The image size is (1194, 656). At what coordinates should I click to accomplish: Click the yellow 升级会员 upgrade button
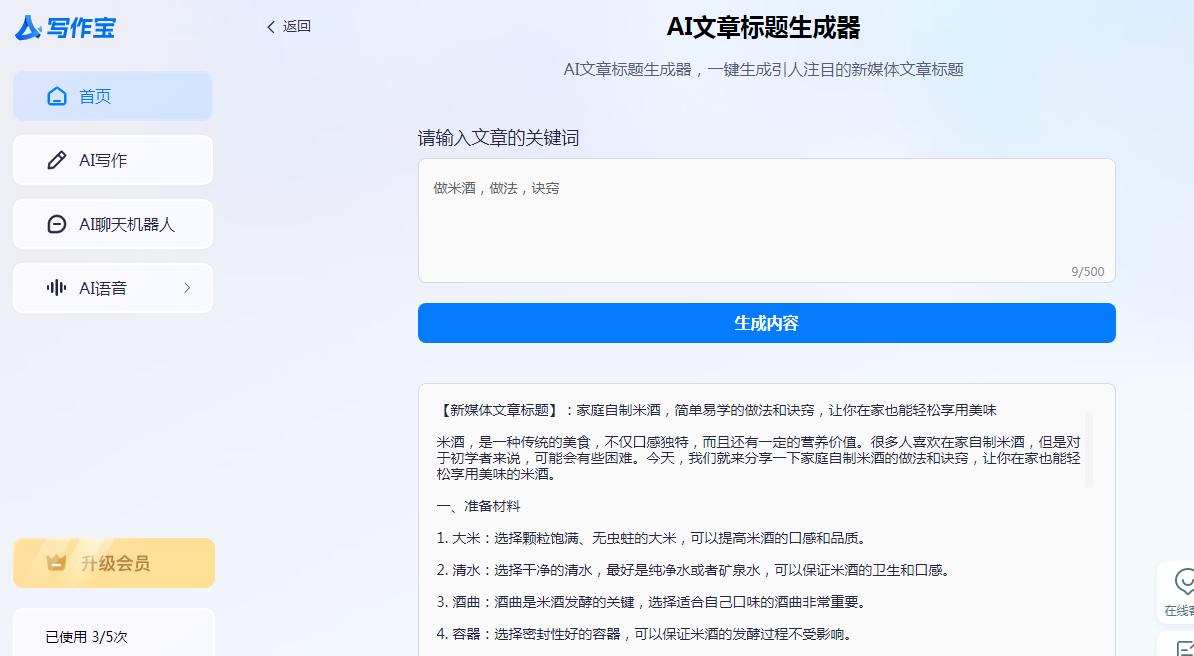pyautogui.click(x=113, y=562)
